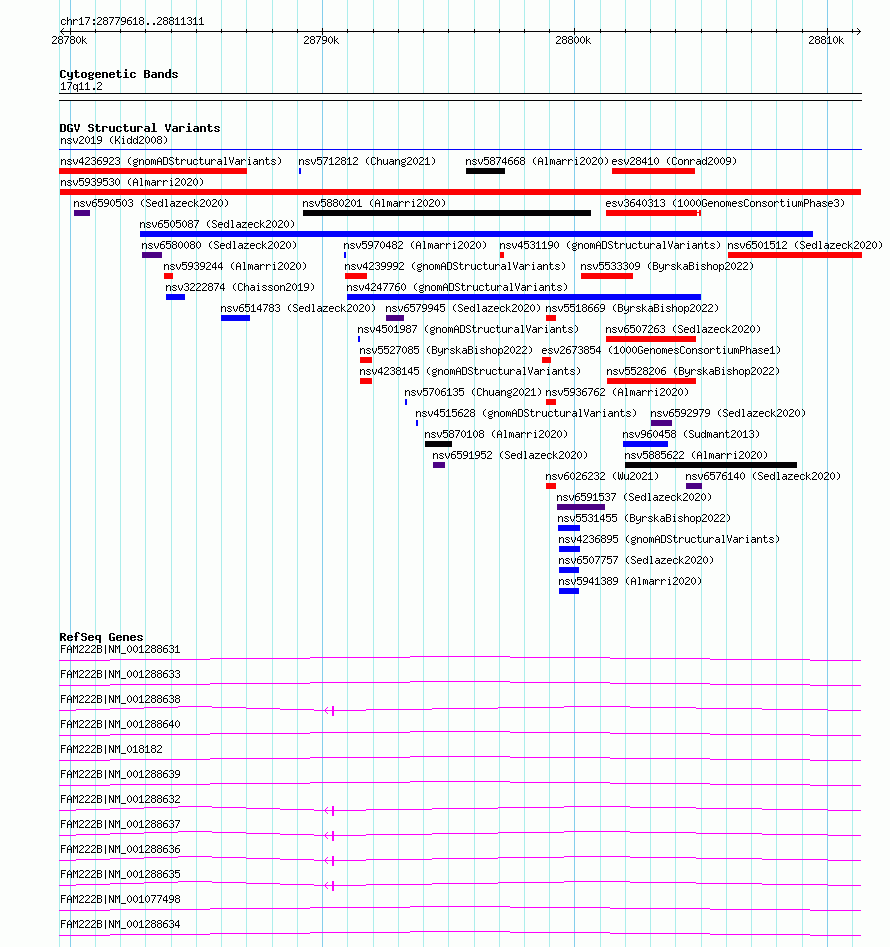Screen dimensions: 890x947
Task: Open nsv5531455 (ByrskaBishop2022) label
Action: click(x=644, y=518)
